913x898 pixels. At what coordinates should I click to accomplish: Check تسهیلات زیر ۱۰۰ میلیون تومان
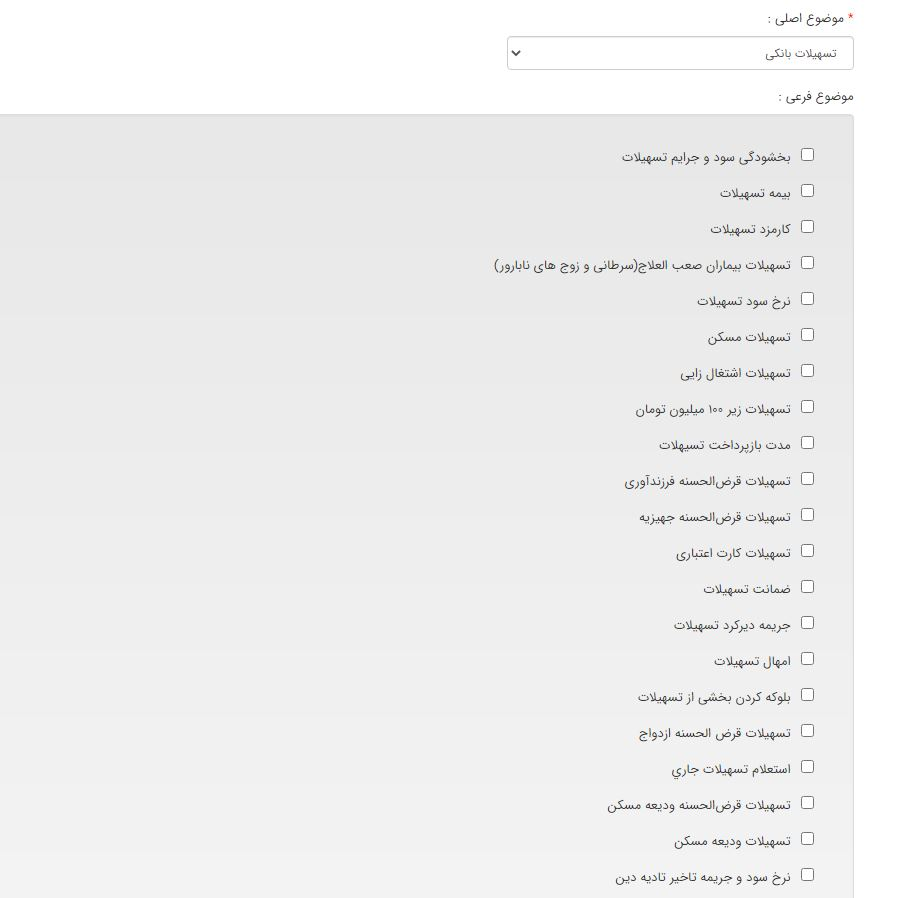tap(808, 407)
